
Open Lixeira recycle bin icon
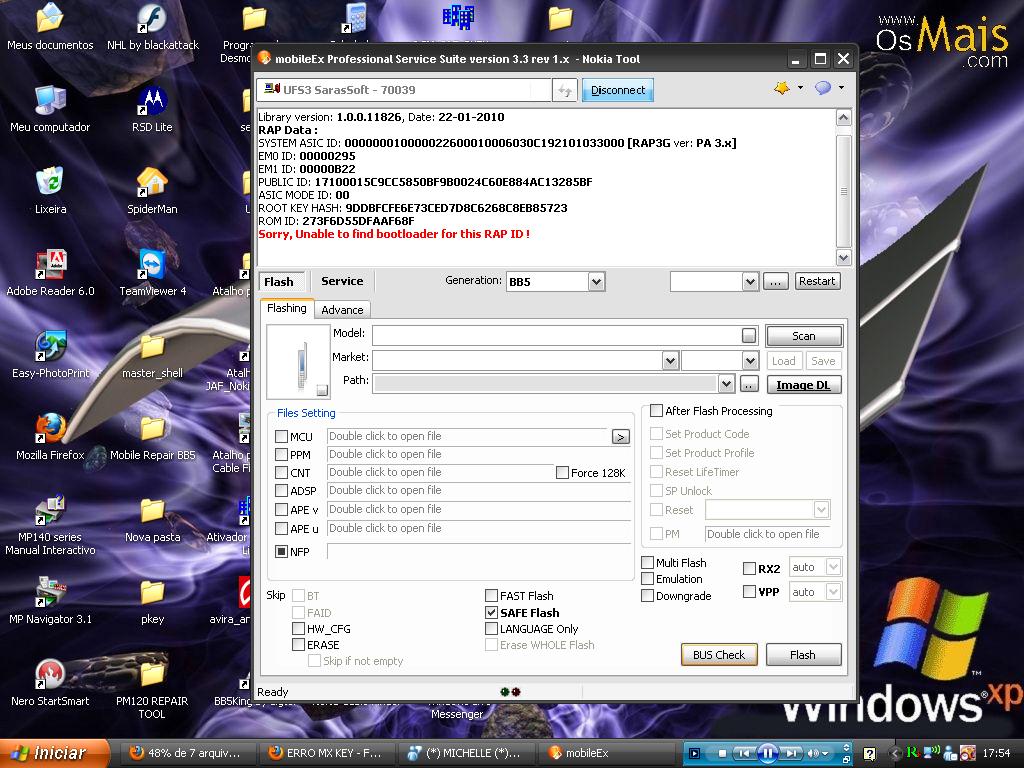50,191
